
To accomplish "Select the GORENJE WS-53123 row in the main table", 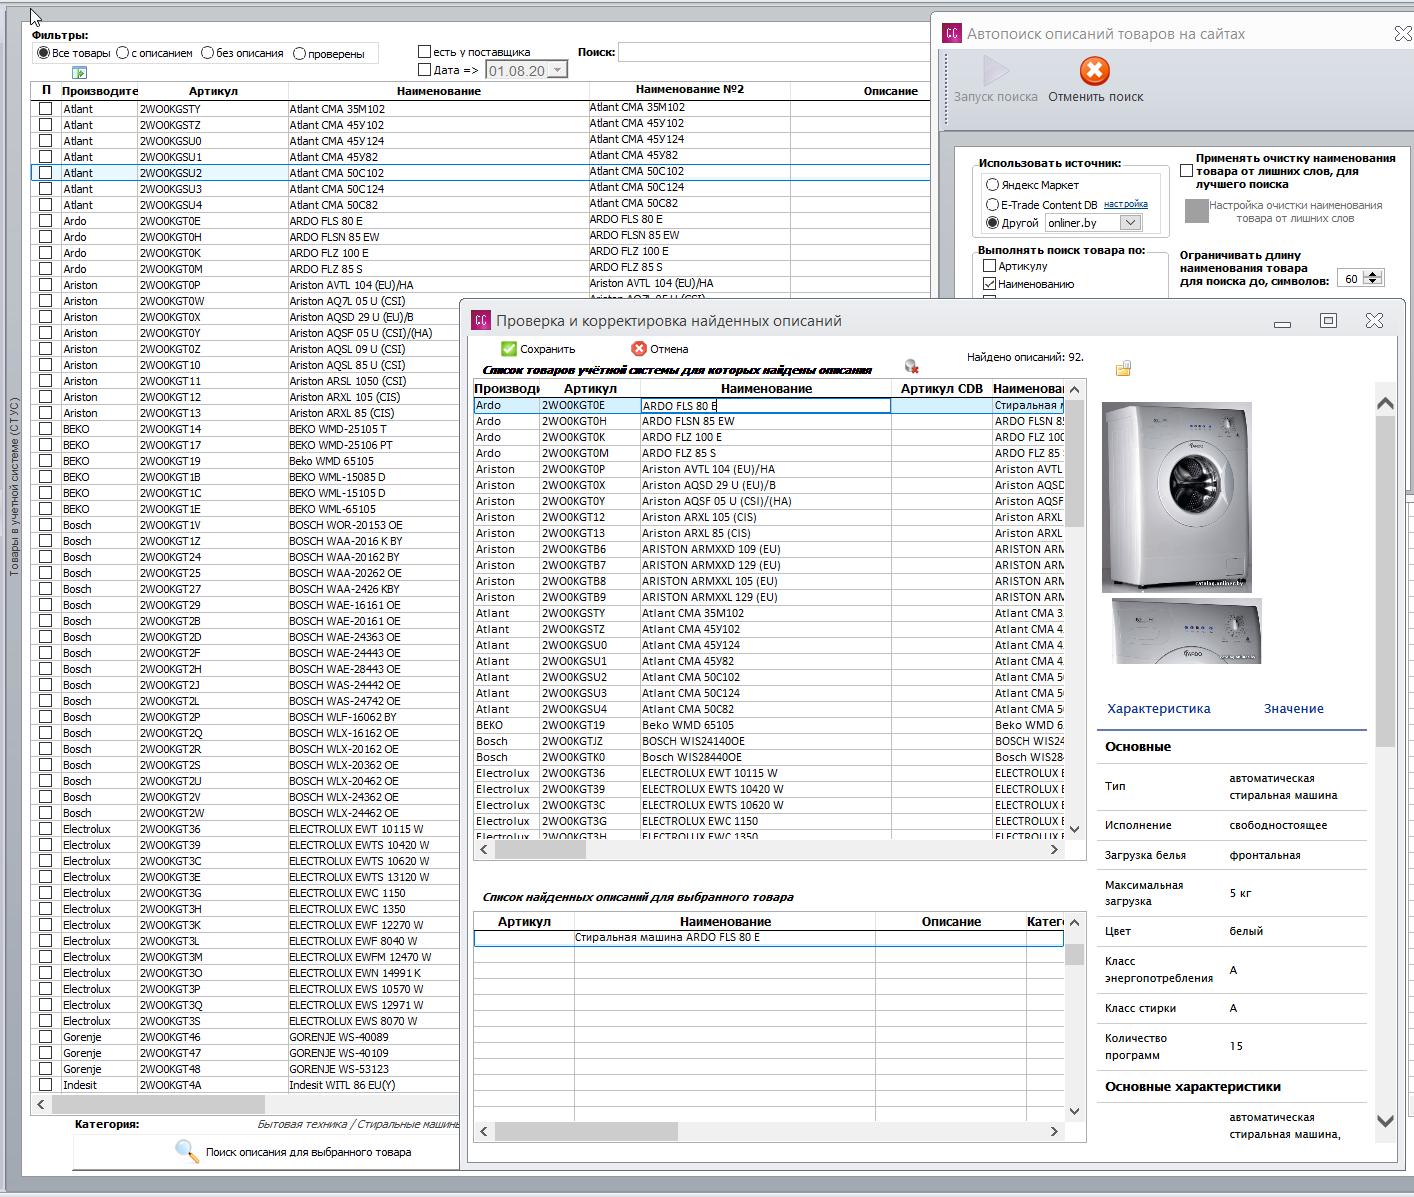I will click(245, 1069).
